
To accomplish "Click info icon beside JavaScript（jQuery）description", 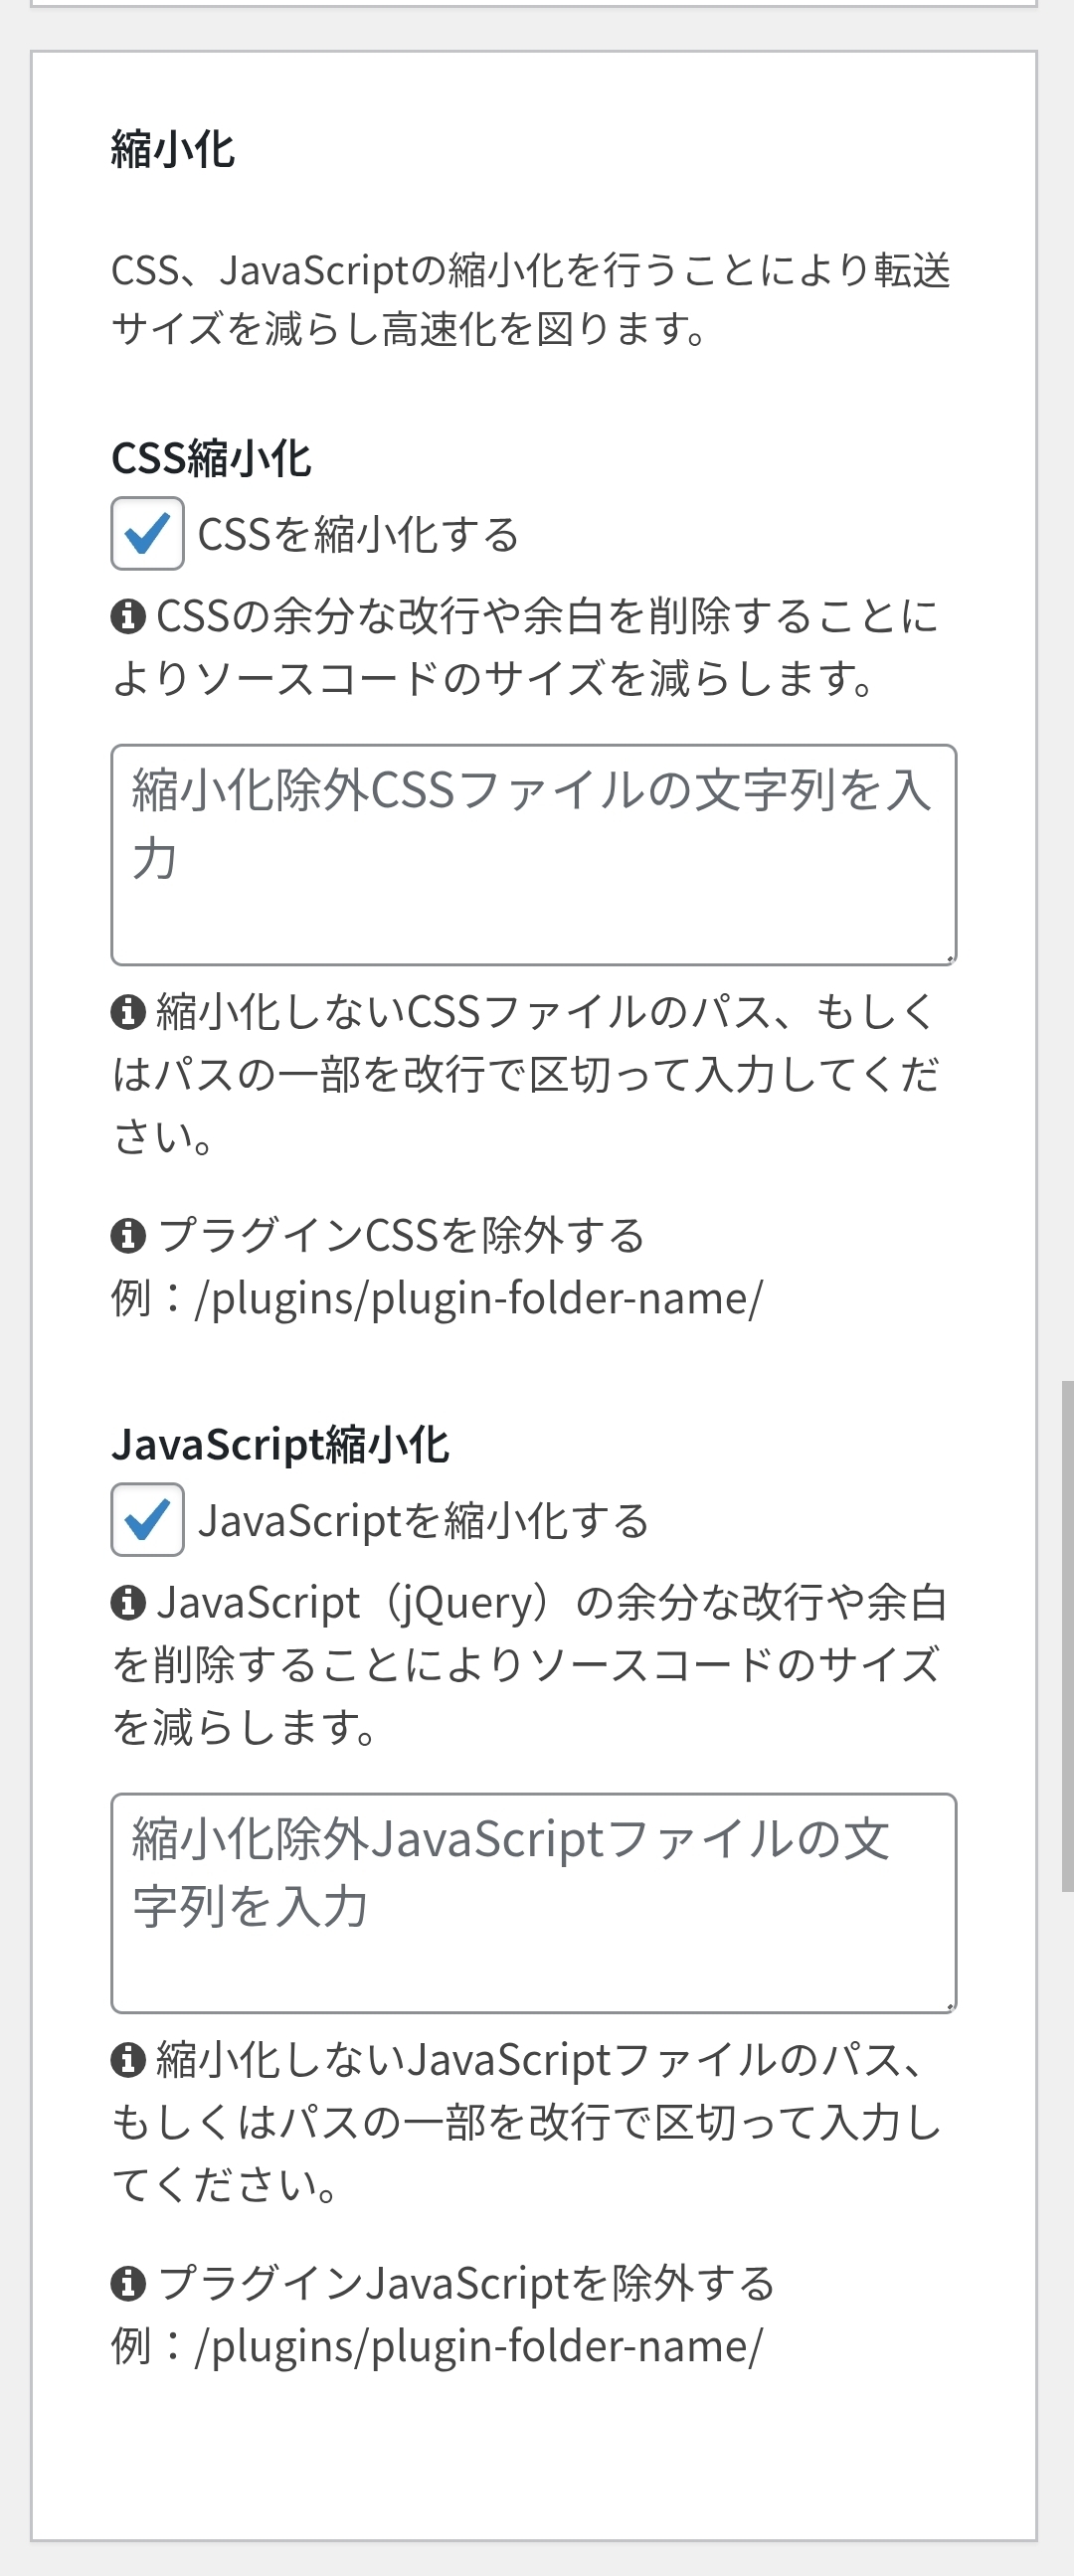I will pyautogui.click(x=128, y=1603).
